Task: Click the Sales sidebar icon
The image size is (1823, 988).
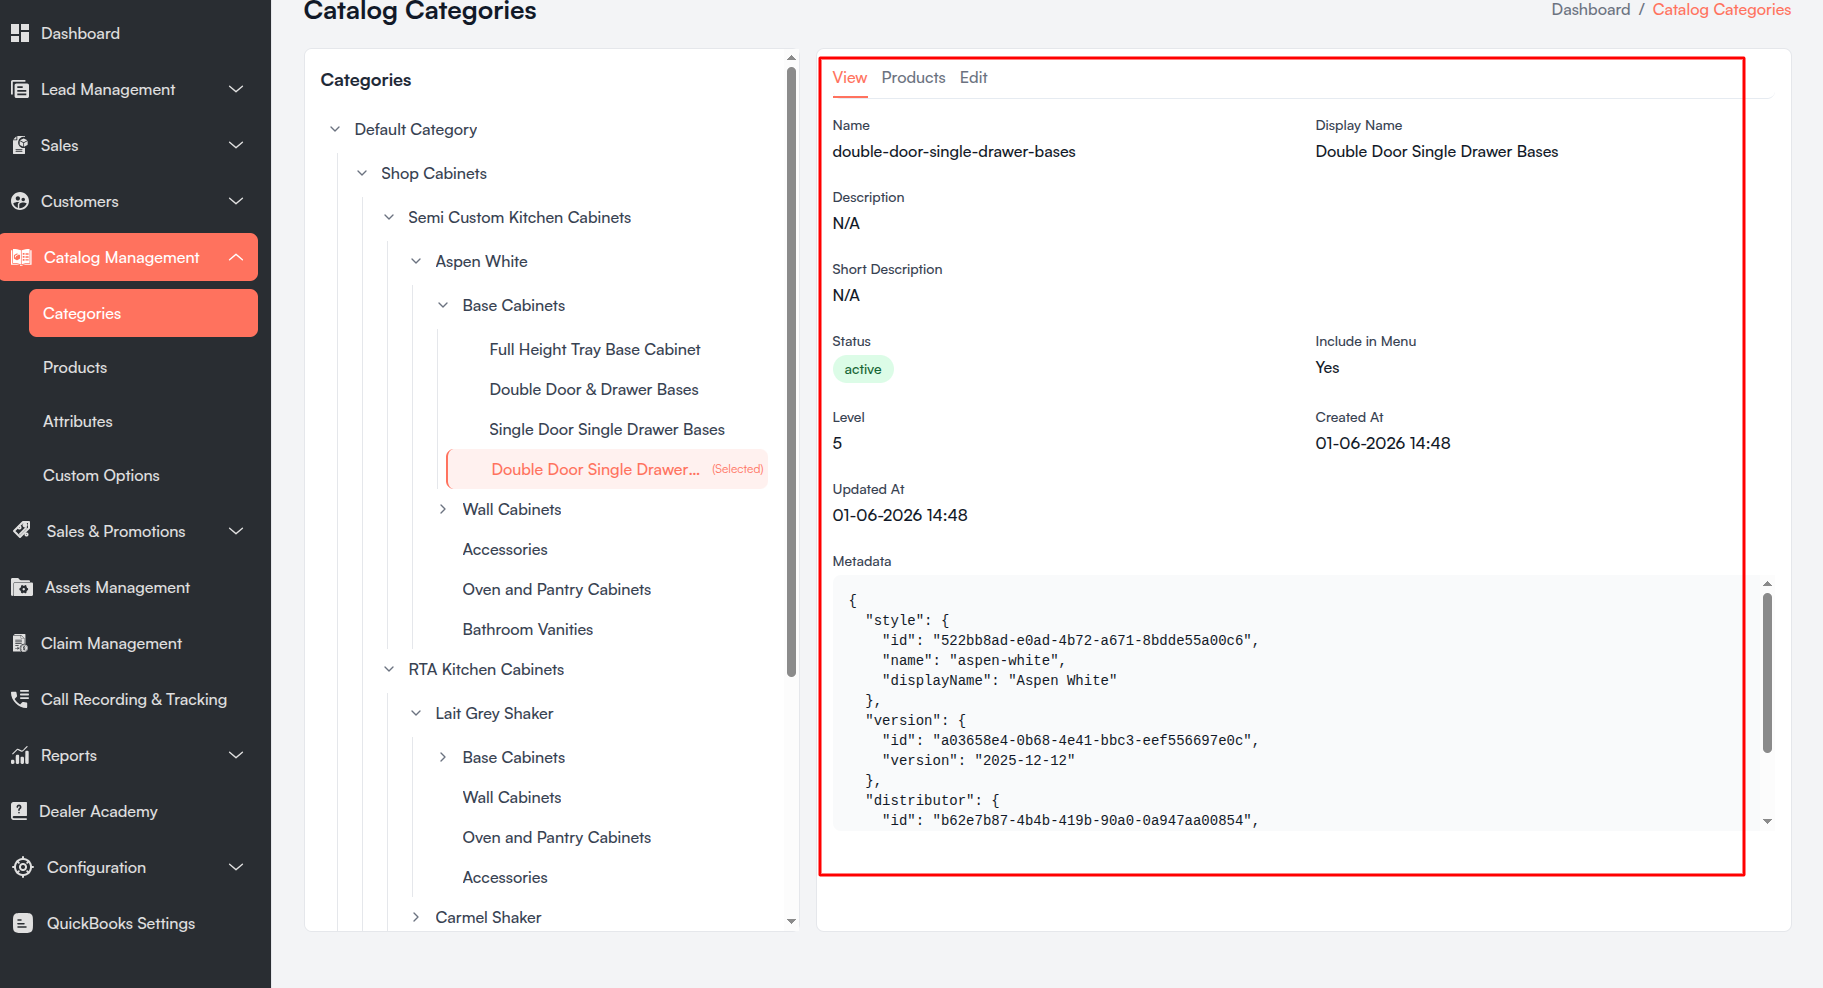Action: click(x=20, y=145)
